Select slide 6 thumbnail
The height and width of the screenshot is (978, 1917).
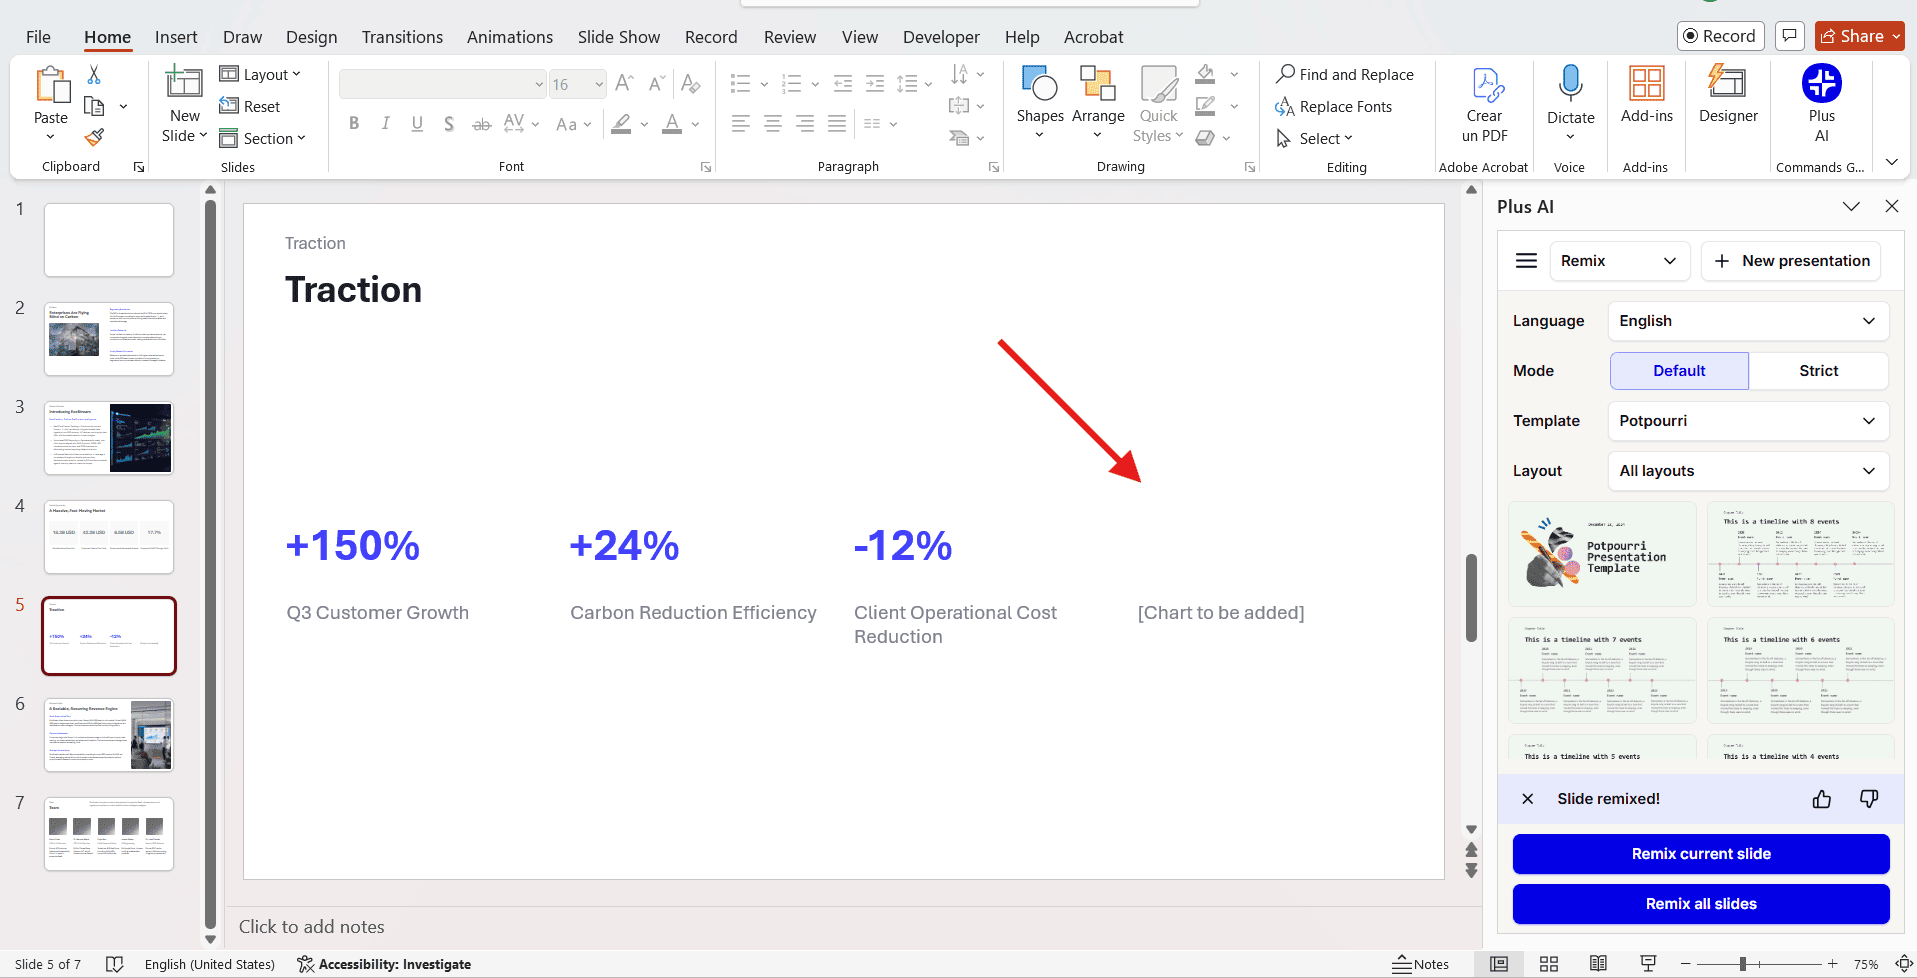(109, 735)
